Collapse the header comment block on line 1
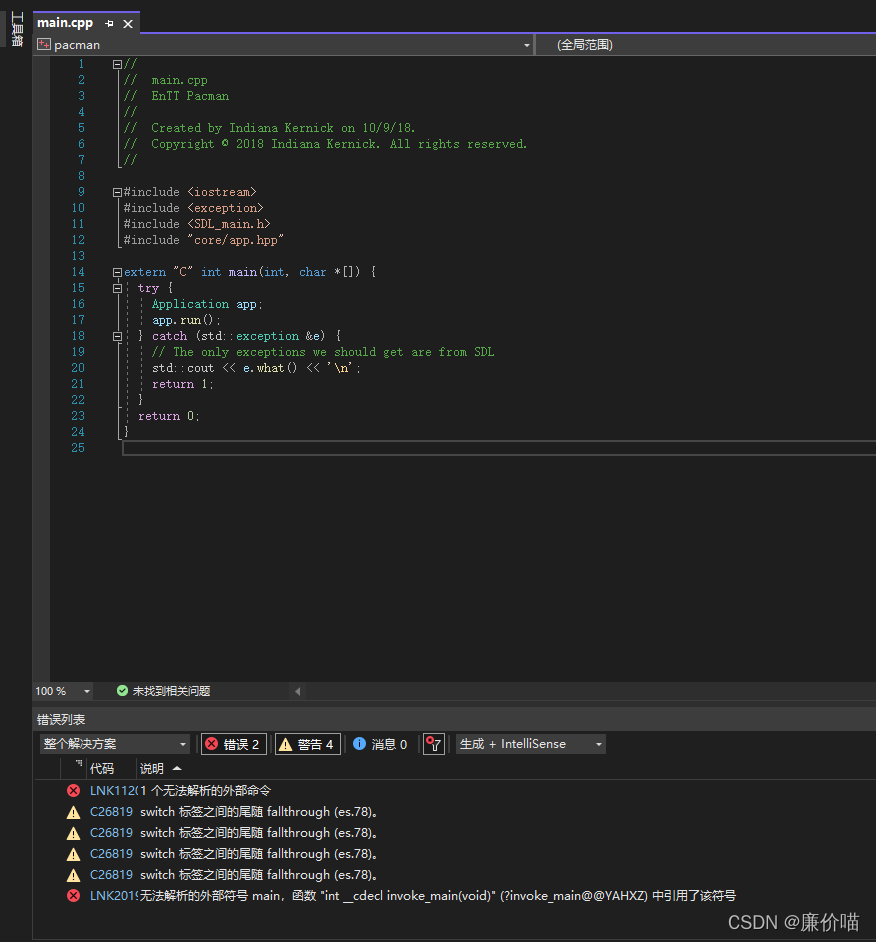Viewport: 876px width, 942px height. 118,64
